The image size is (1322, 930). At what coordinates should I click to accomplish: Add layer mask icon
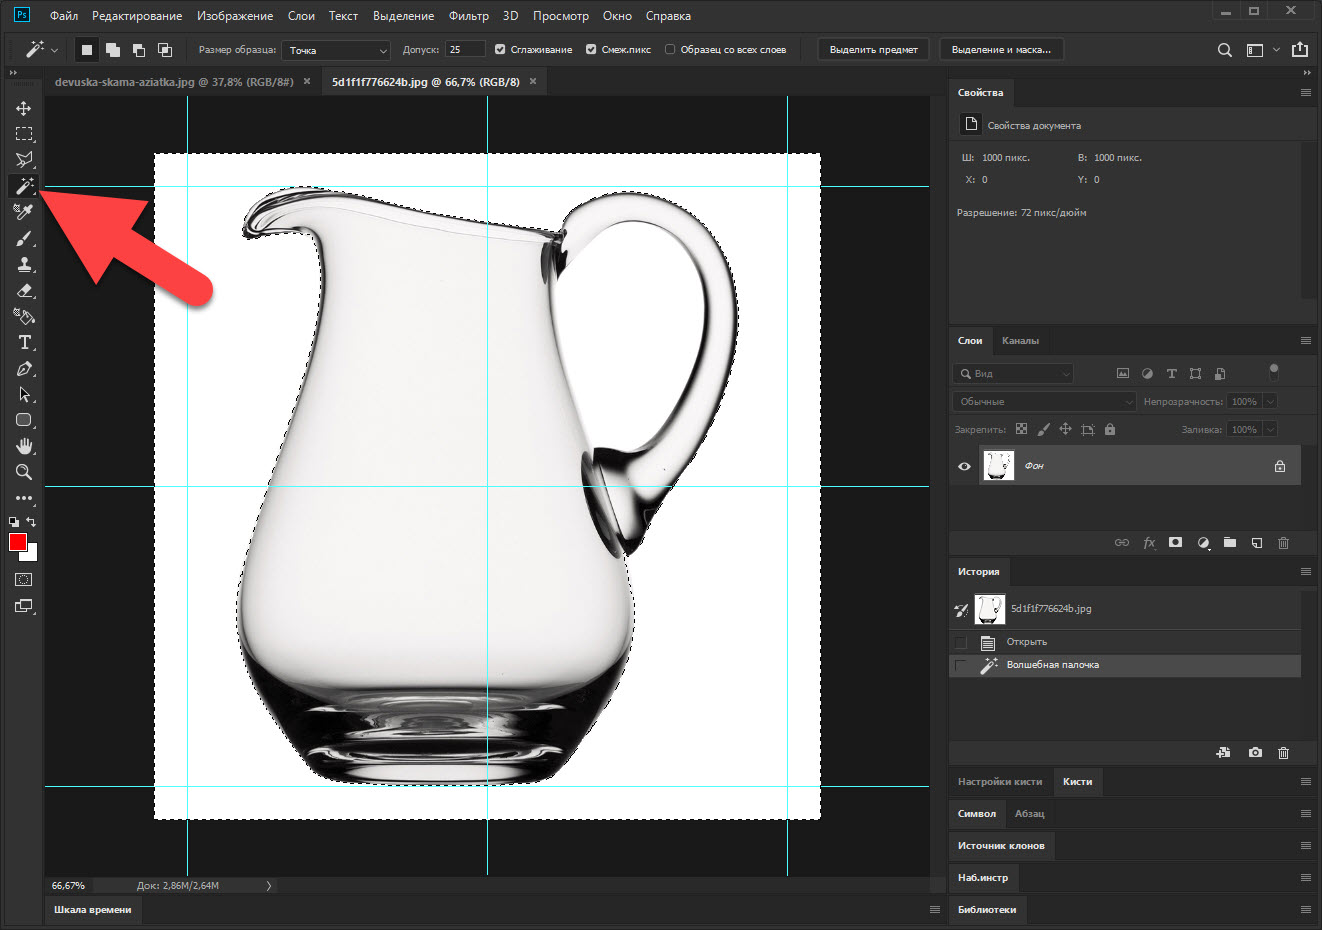click(1176, 543)
